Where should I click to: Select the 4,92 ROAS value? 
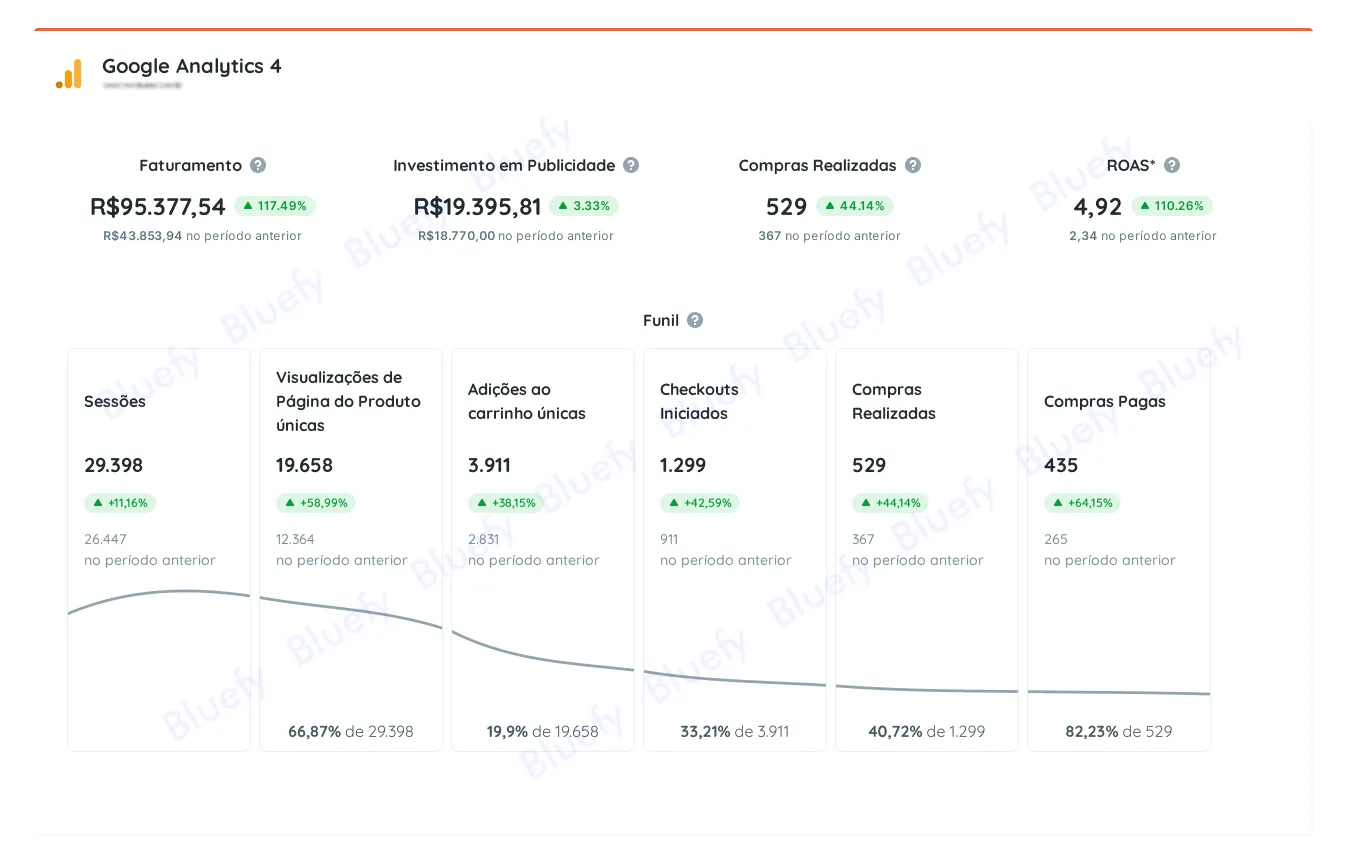point(1098,207)
